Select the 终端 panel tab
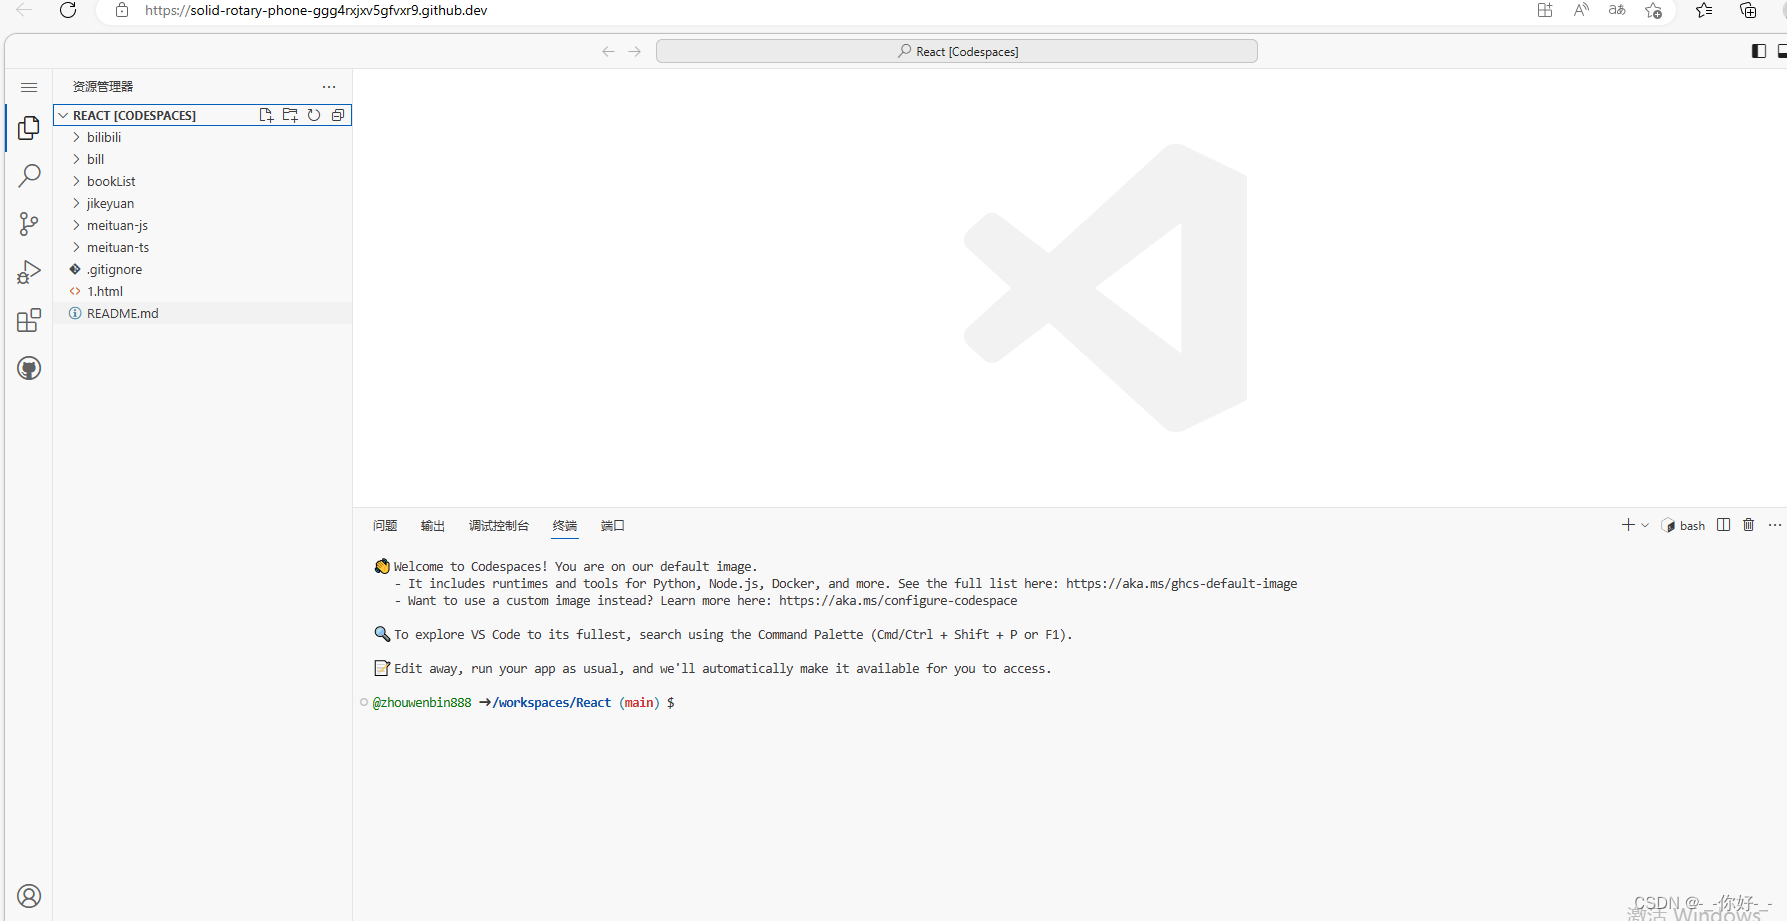This screenshot has height=921, width=1787. (565, 525)
